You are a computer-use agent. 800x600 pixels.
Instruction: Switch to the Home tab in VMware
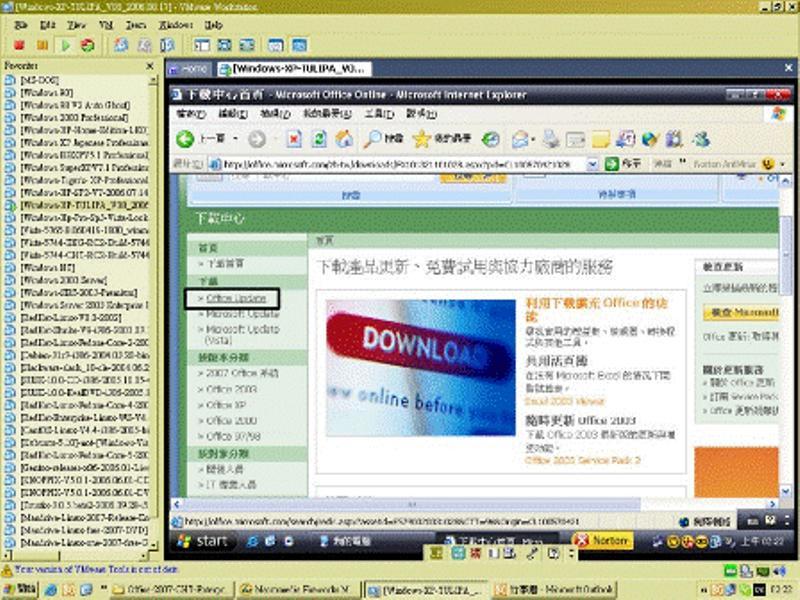189,69
